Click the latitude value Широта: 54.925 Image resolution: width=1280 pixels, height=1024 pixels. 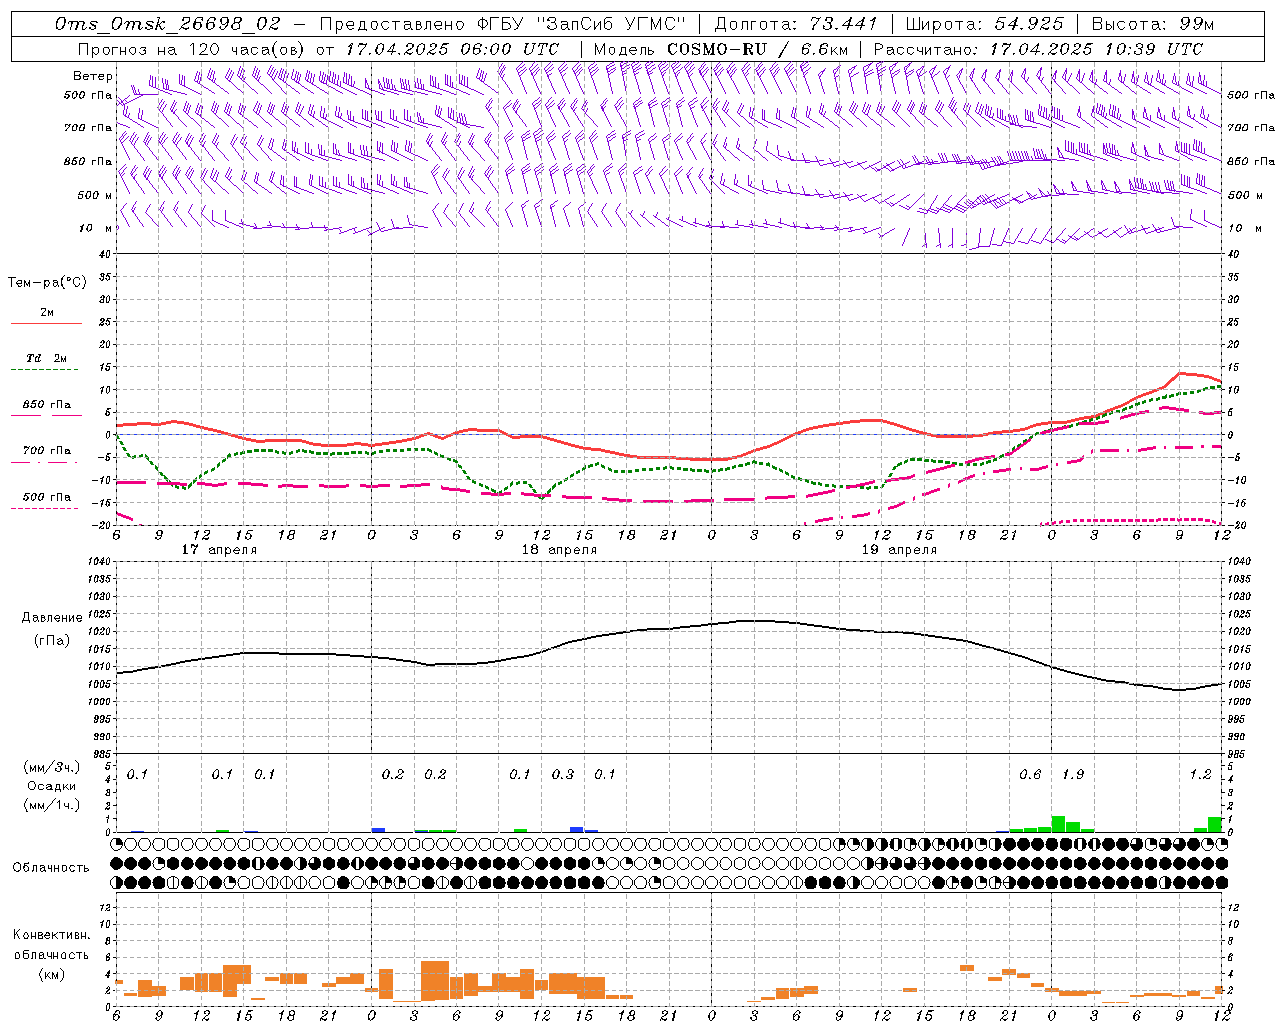pyautogui.click(x=984, y=24)
